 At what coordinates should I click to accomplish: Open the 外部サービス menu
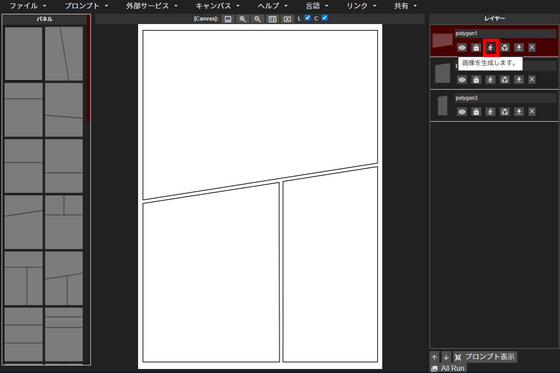click(151, 6)
